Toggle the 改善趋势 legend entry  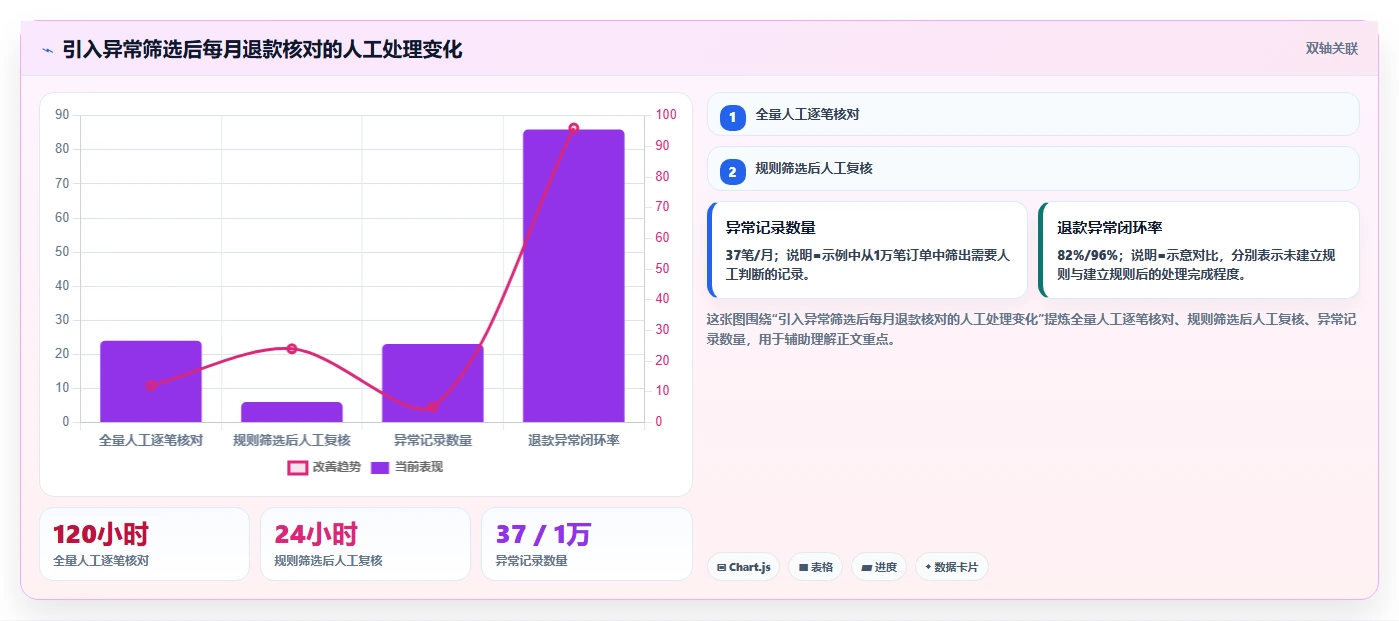(x=324, y=467)
